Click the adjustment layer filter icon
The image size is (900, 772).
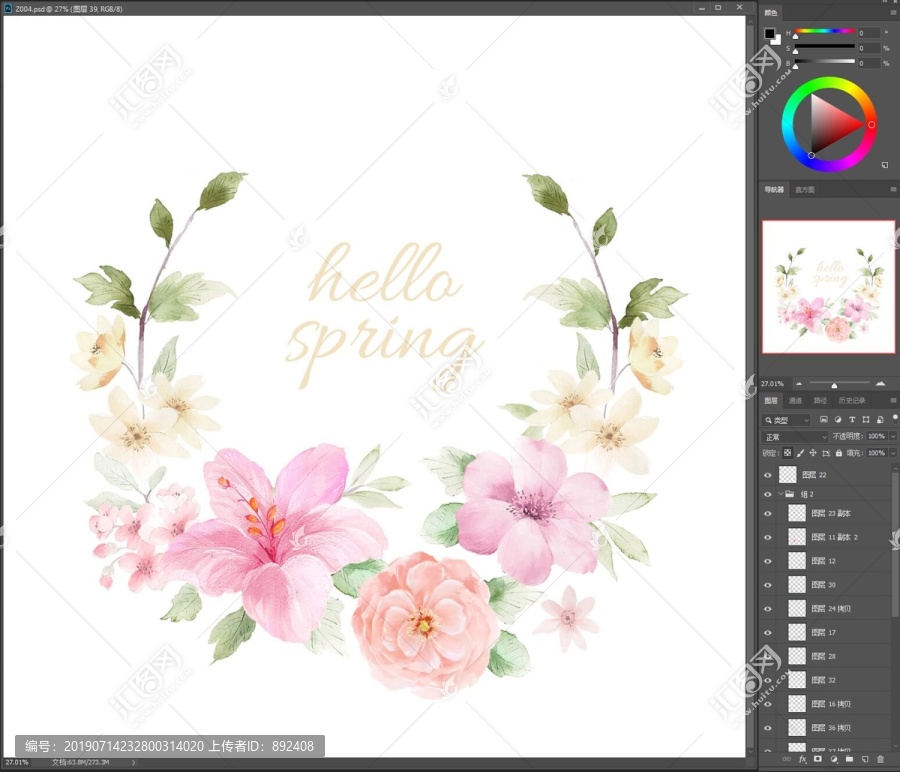[838, 420]
